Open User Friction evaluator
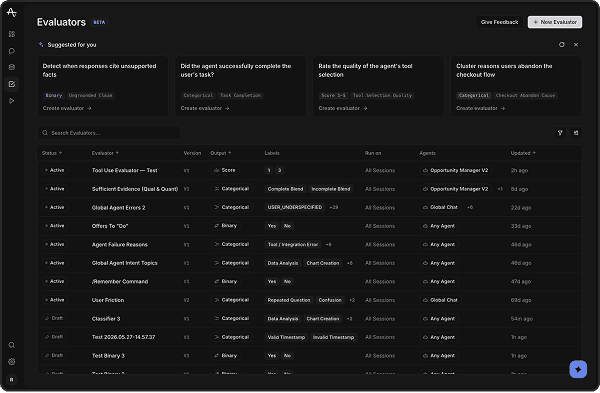 tap(108, 300)
